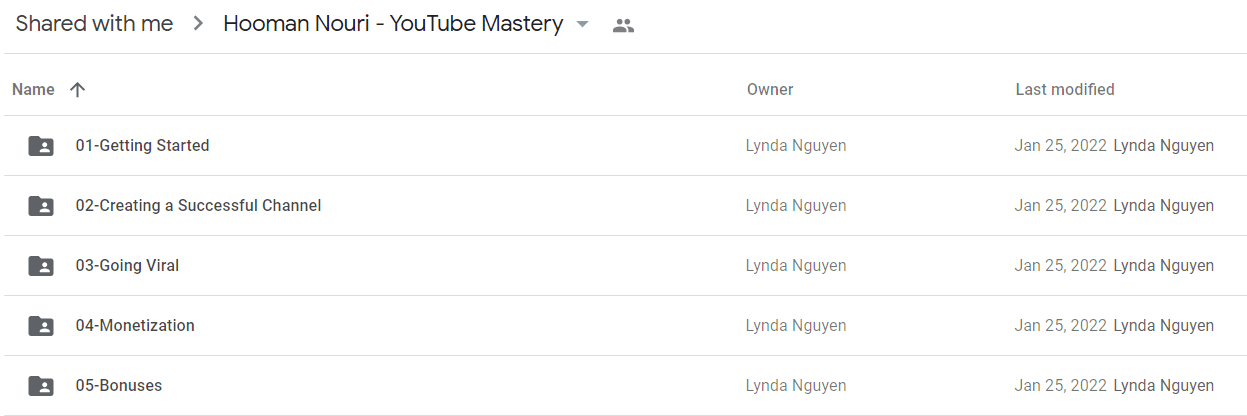The image size is (1247, 416).
Task: Click the shared people icon beside folder title
Action: click(x=623, y=25)
